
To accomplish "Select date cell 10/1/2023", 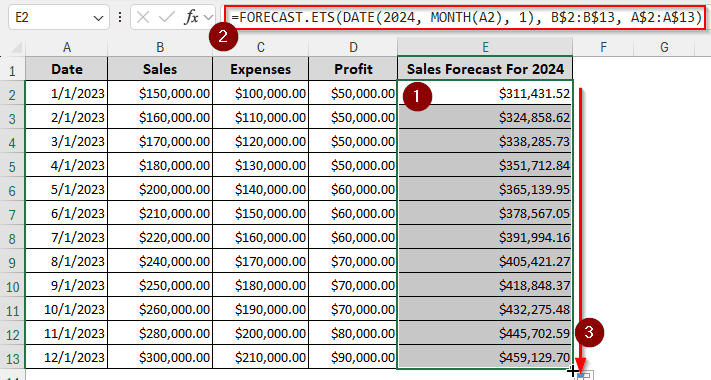I will [x=67, y=310].
